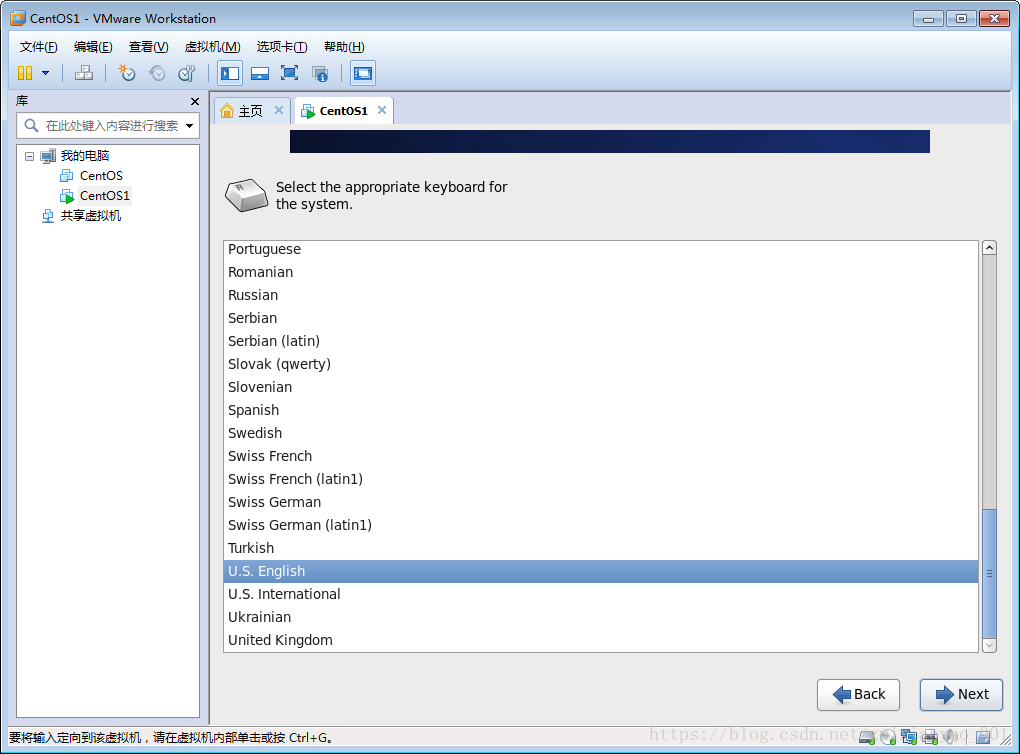Select Romanian keyboard layout
This screenshot has height=754, width=1020.
601,272
